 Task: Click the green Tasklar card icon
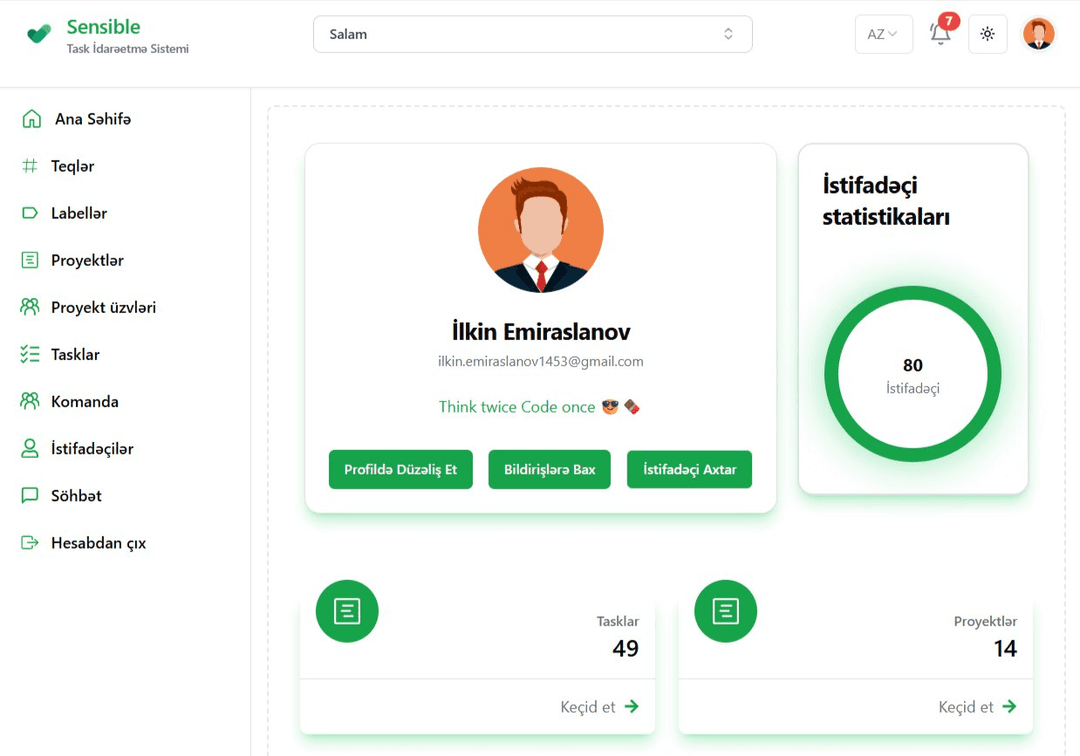tap(347, 611)
